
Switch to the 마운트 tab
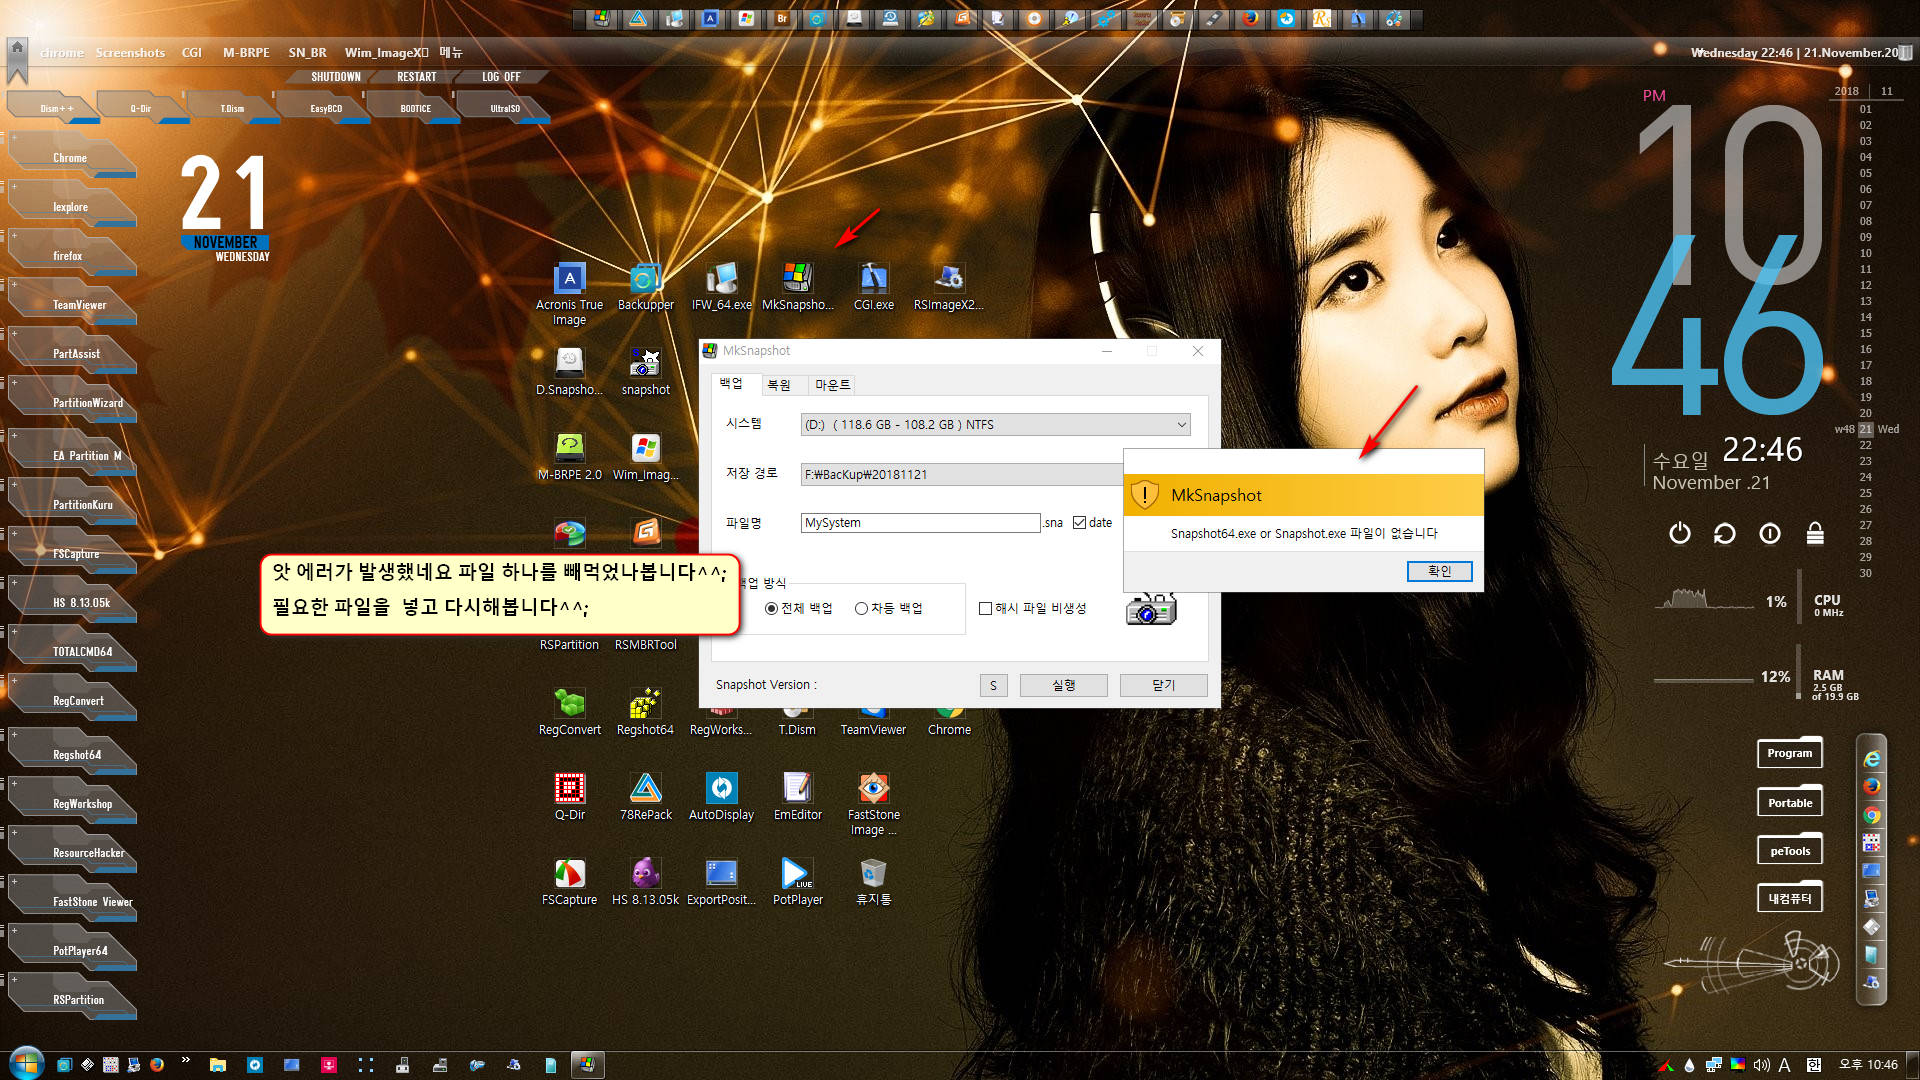click(x=832, y=385)
